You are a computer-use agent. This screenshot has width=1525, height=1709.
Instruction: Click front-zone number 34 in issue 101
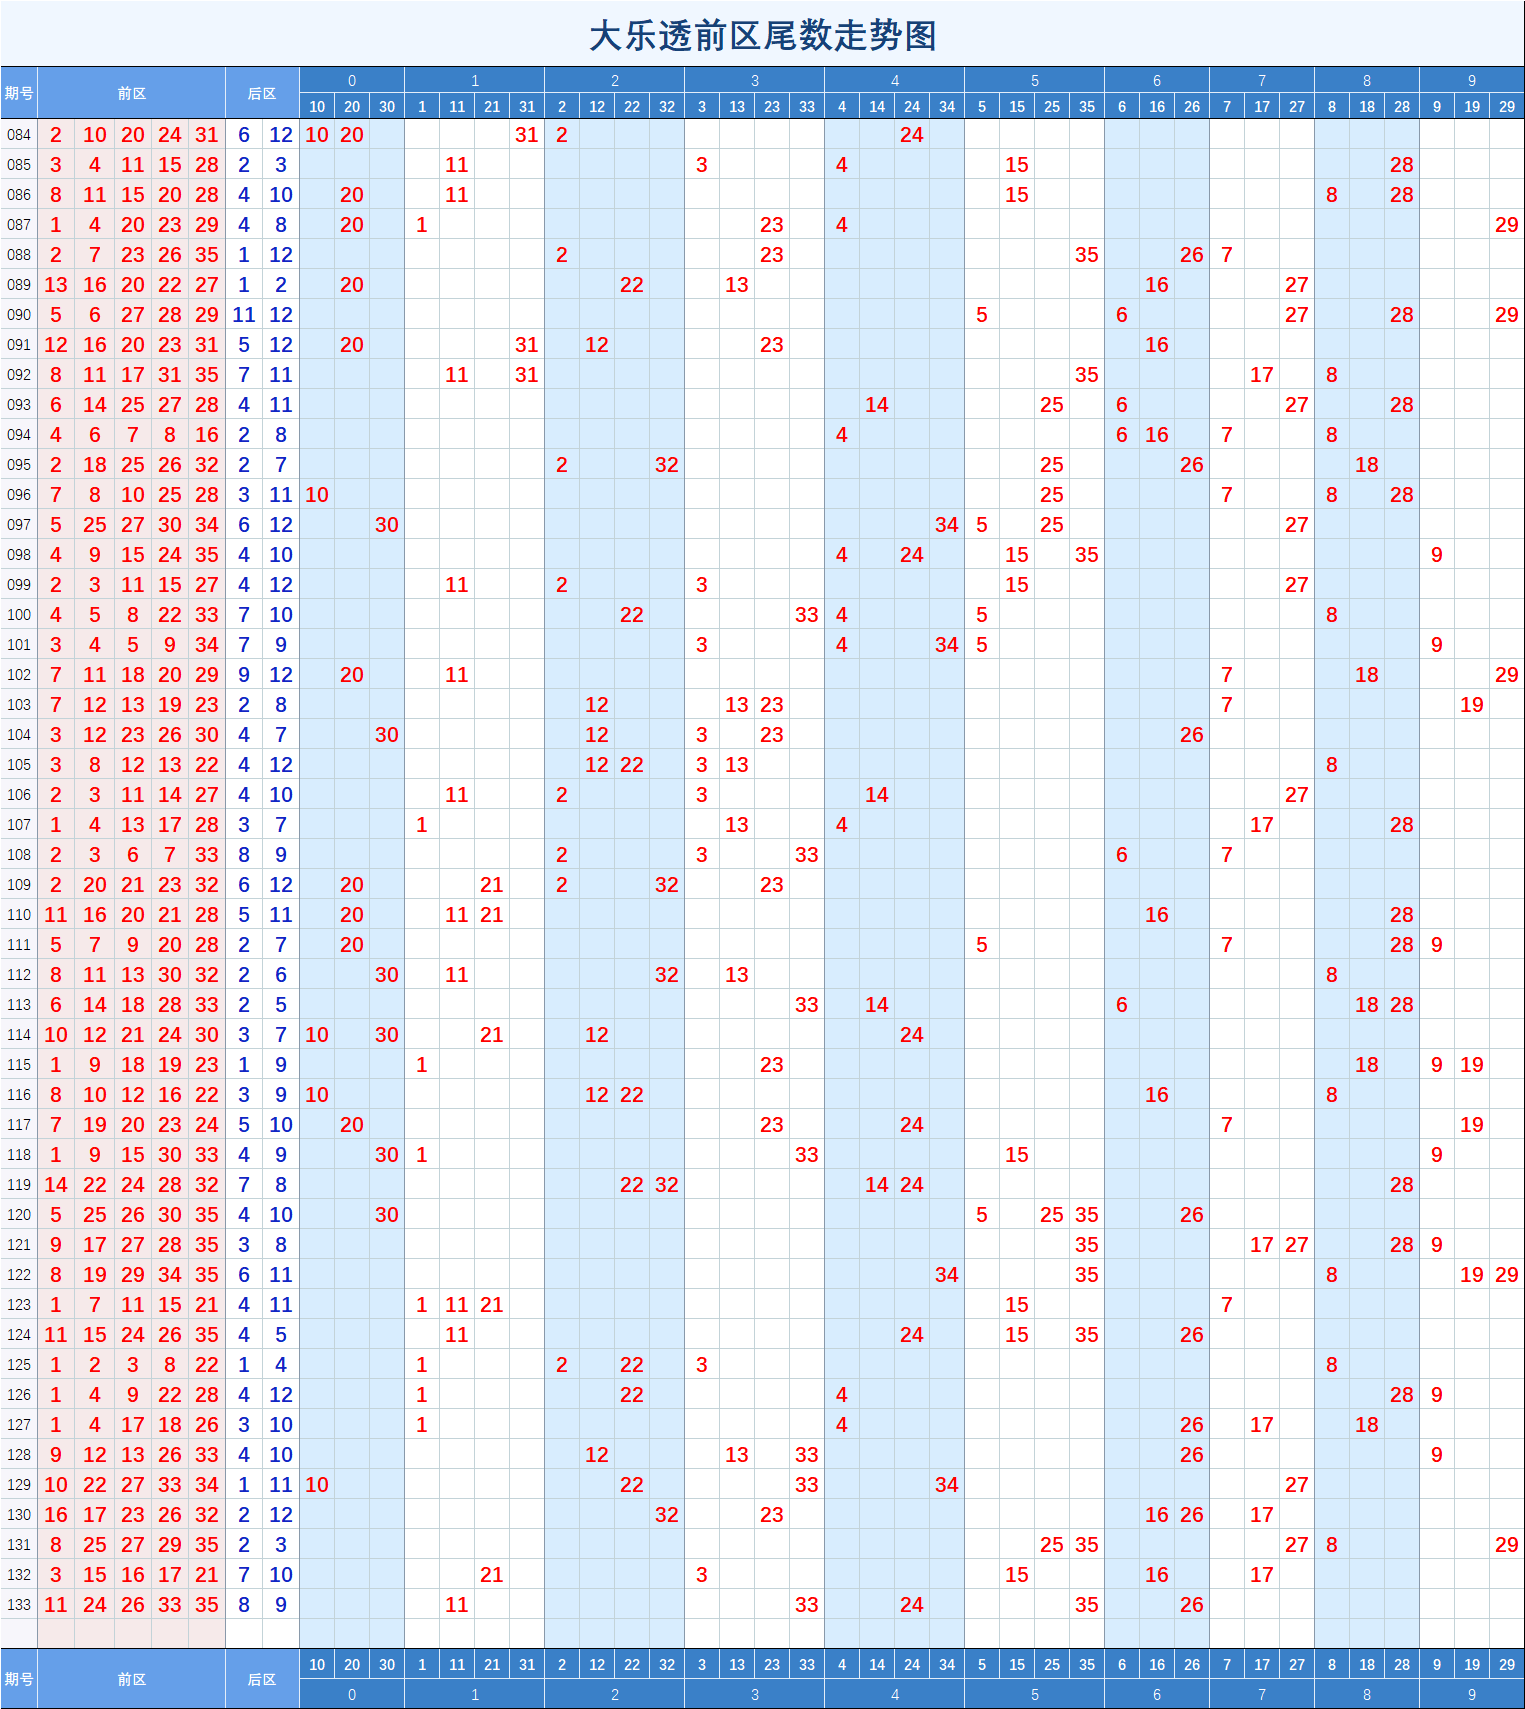(207, 645)
